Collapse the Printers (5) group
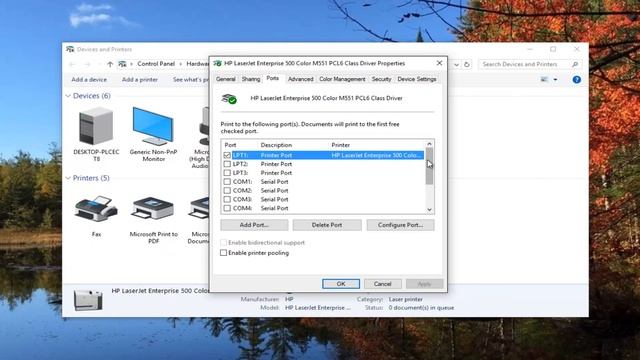Screen dimensions: 640x360 [68, 178]
